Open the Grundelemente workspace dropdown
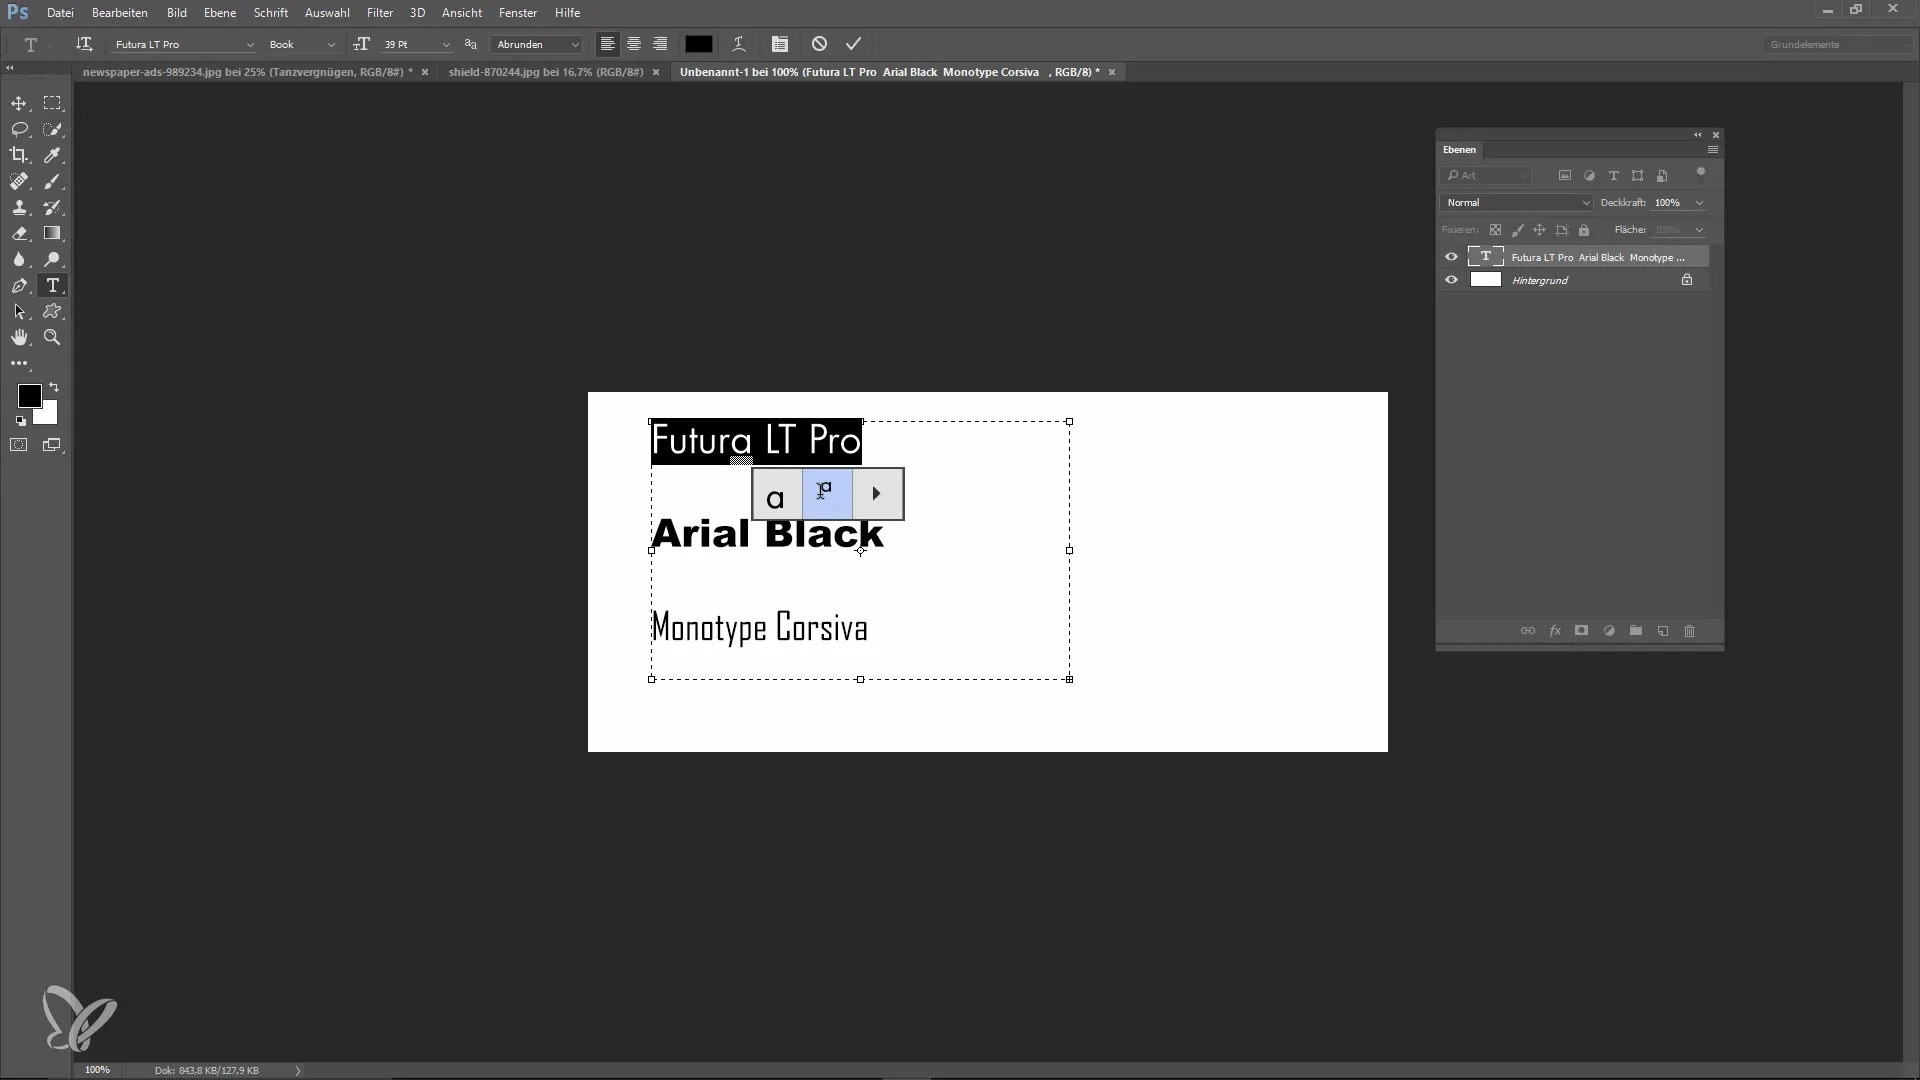1920x1080 pixels. coord(1836,44)
